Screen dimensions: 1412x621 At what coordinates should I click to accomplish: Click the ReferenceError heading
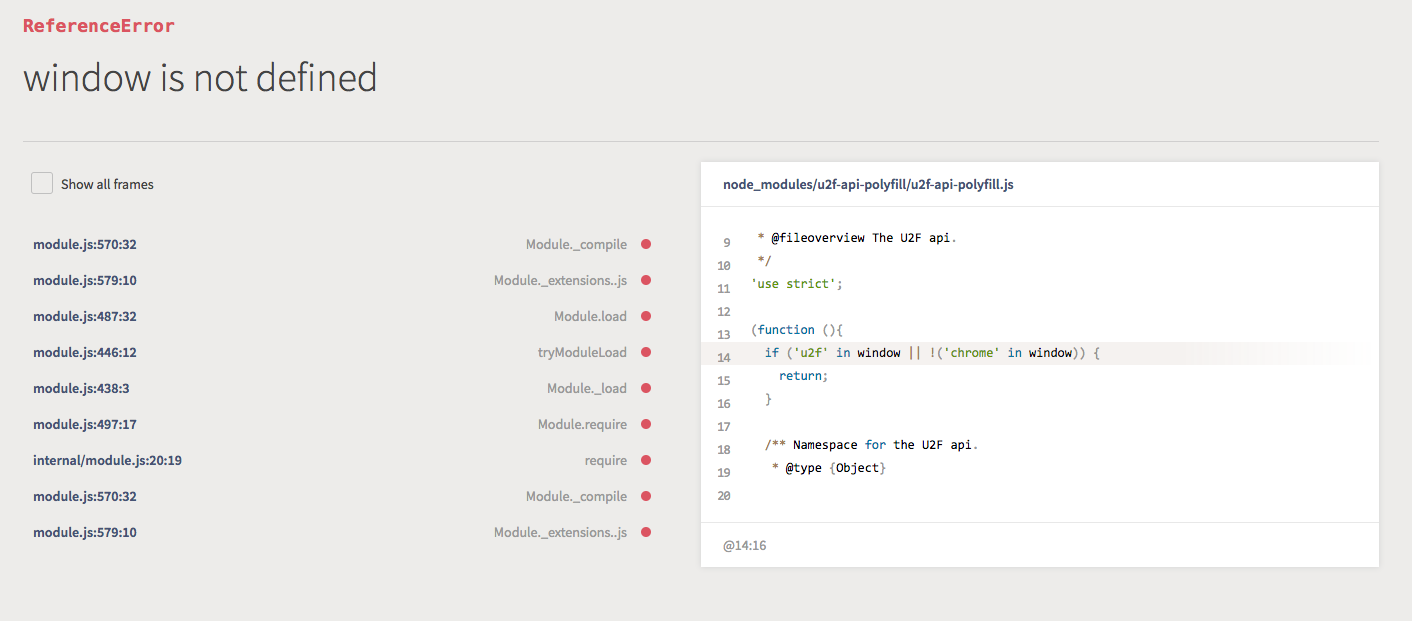[x=99, y=26]
